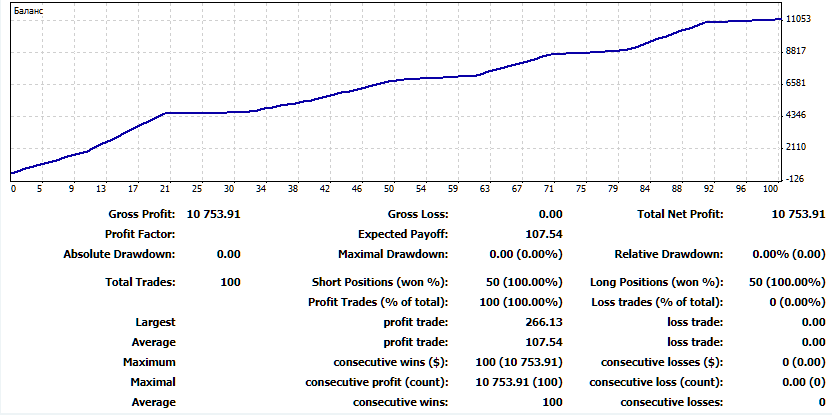Click the Absolute Drawdown label
The image size is (832, 415).
(119, 254)
